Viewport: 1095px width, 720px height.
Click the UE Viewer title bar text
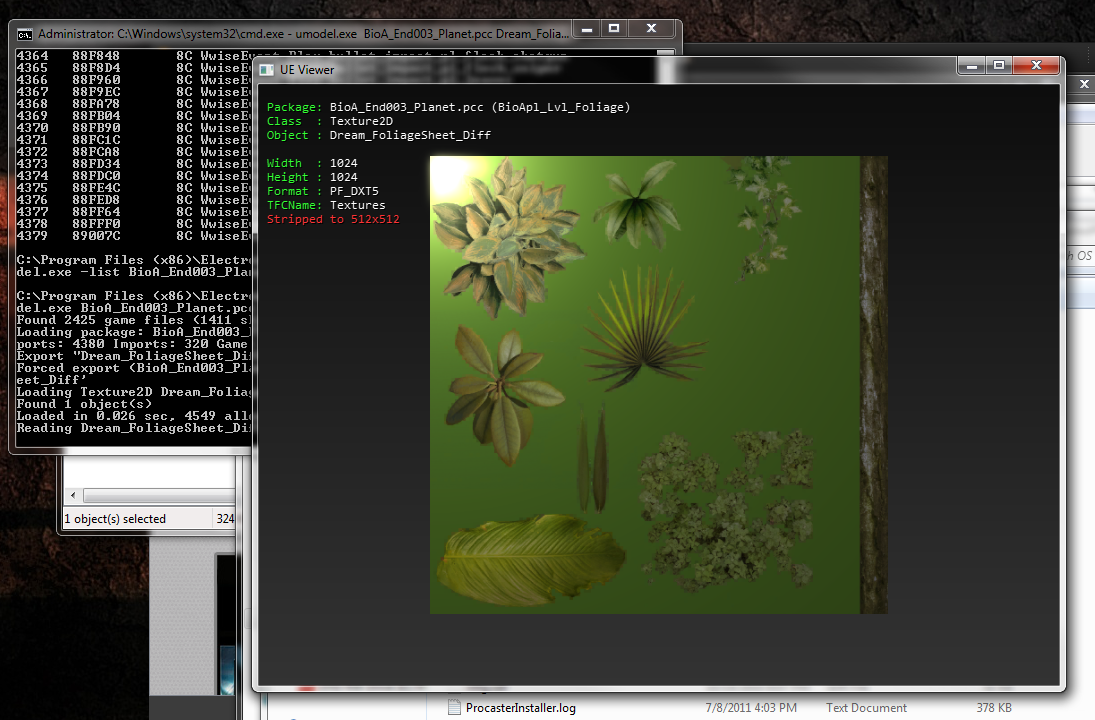point(307,69)
